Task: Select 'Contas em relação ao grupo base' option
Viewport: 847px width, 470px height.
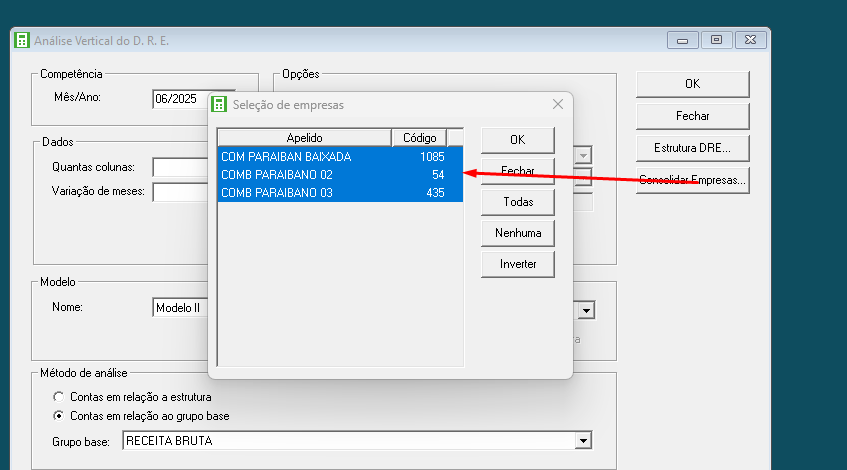Action: [59, 416]
